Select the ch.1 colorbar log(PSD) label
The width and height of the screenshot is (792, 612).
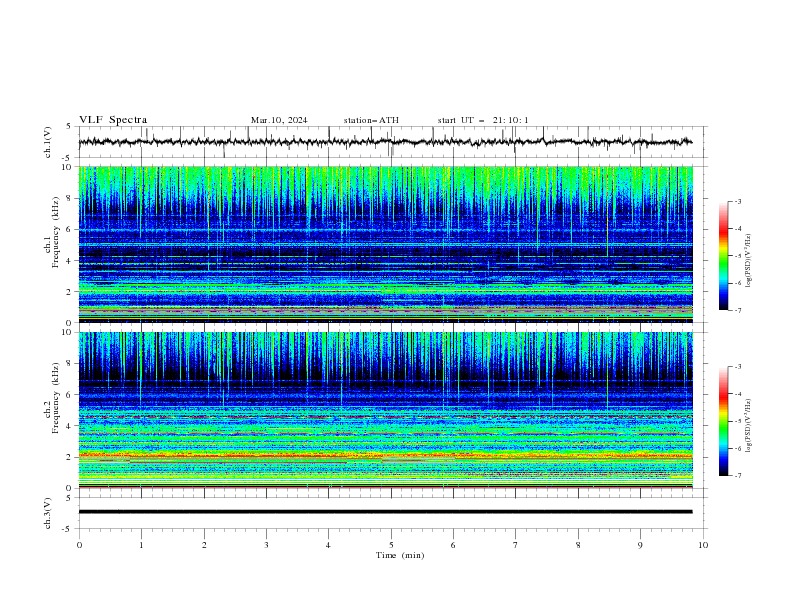point(749,261)
